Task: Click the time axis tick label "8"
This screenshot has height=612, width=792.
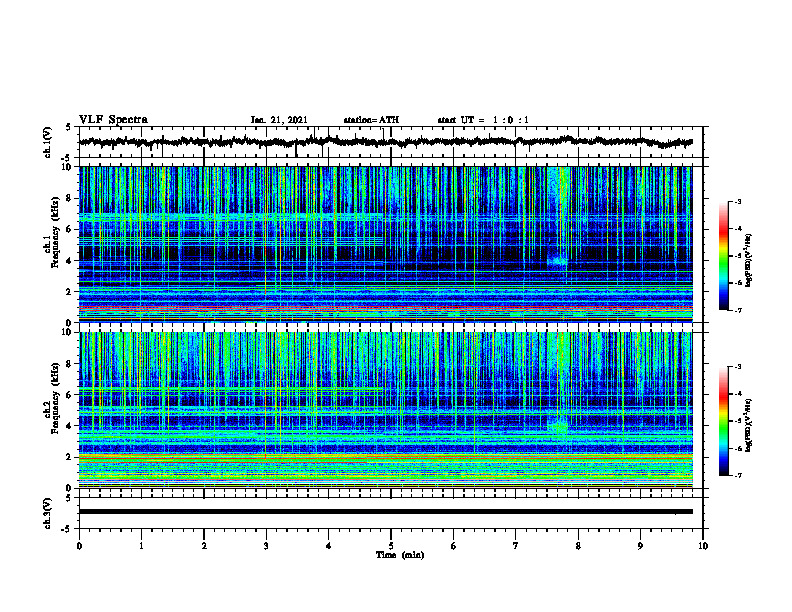Action: pyautogui.click(x=578, y=546)
